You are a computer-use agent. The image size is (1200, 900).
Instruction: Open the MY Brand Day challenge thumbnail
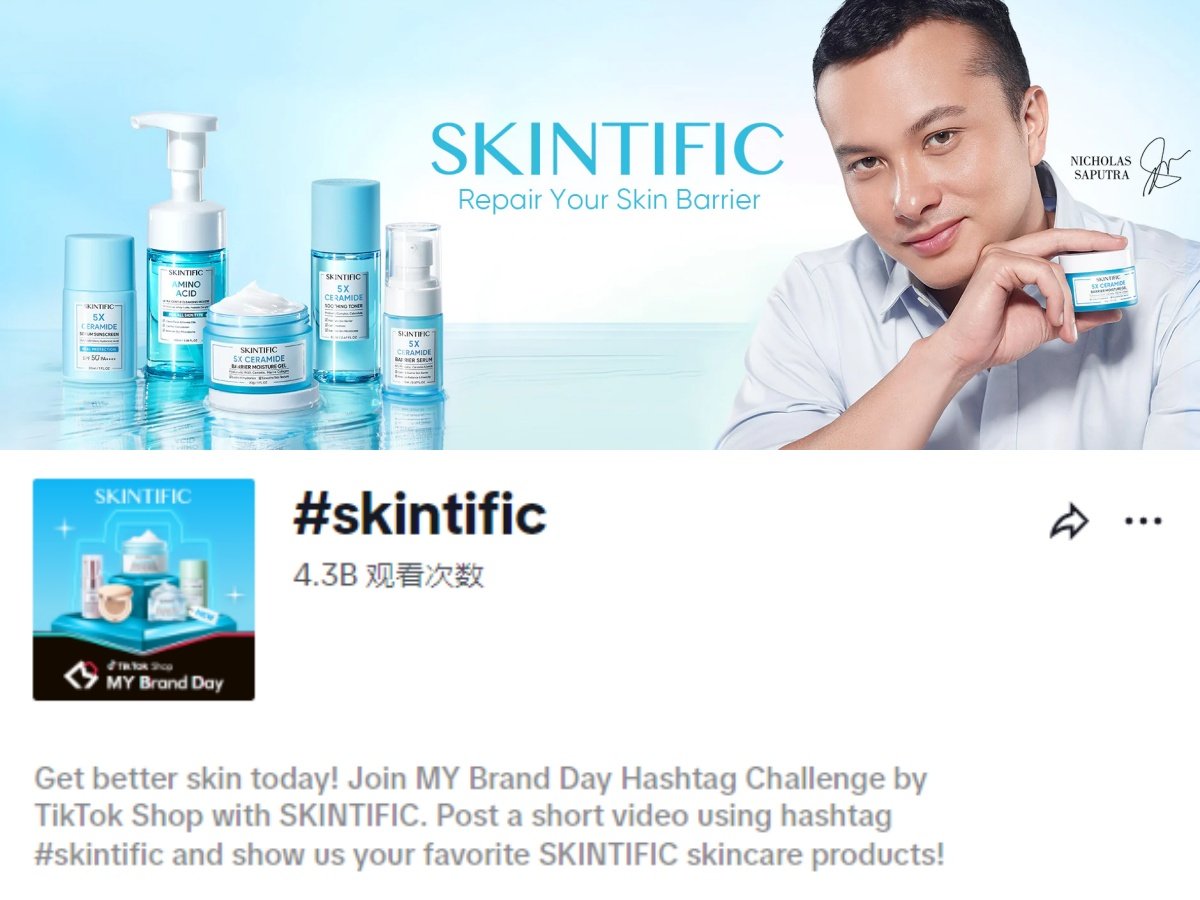coord(144,589)
